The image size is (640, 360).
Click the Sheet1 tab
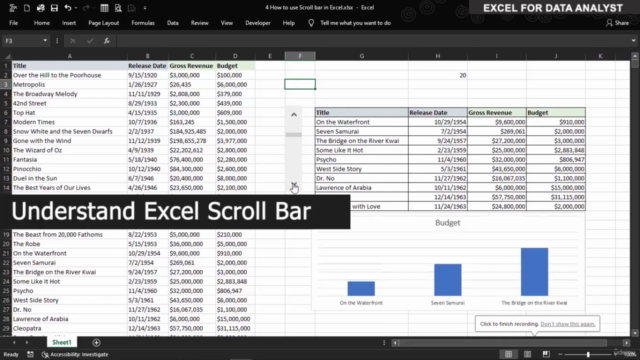62,342
